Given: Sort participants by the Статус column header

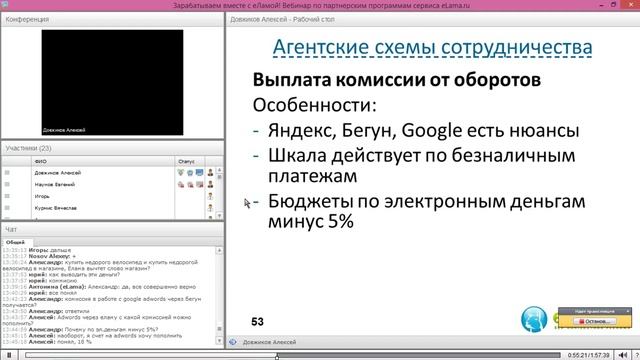Looking at the screenshot, I should (x=190, y=161).
